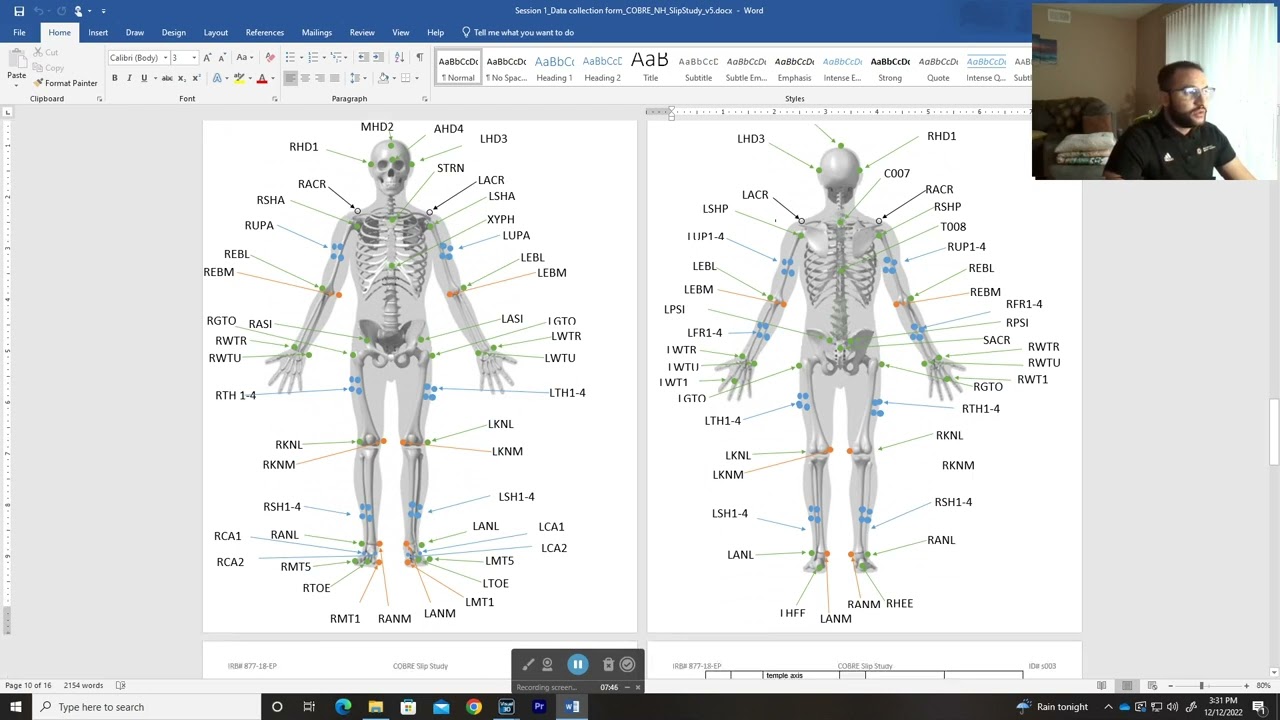Viewport: 1280px width, 720px height.
Task: Apply the Heading 1 style
Action: (x=554, y=68)
